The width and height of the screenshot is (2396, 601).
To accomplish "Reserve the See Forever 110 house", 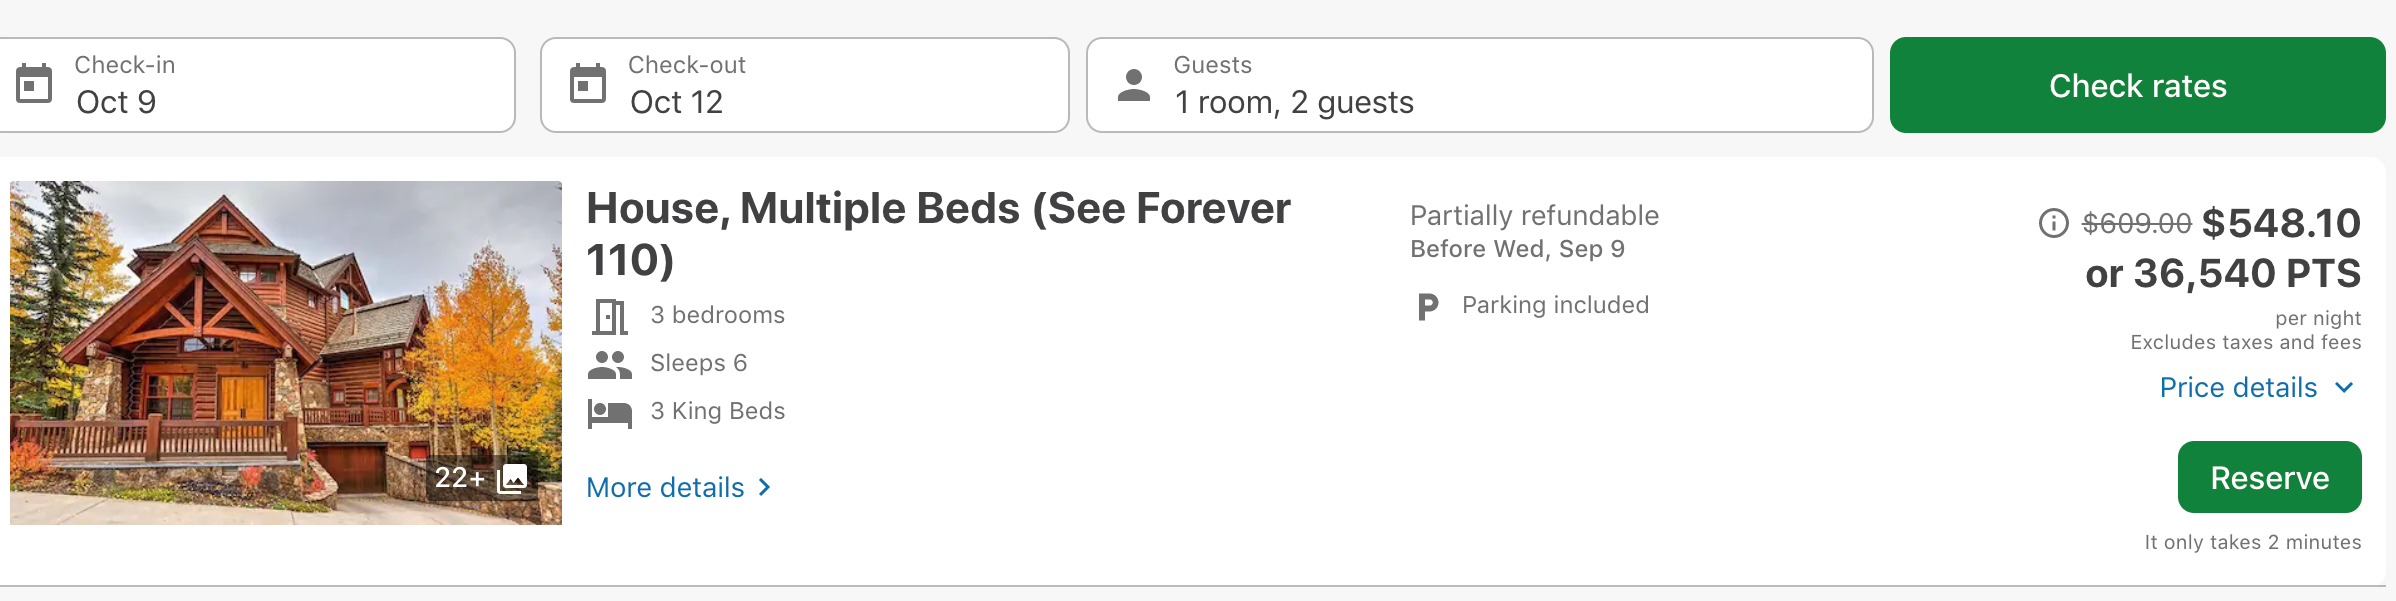I will 2270,477.
